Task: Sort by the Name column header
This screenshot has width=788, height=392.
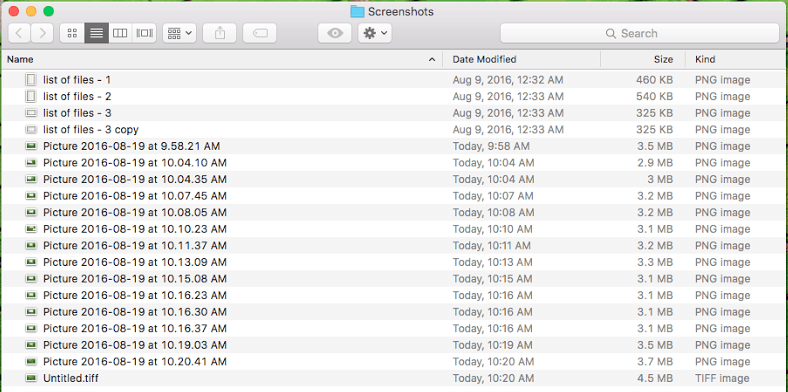Action: [221, 59]
